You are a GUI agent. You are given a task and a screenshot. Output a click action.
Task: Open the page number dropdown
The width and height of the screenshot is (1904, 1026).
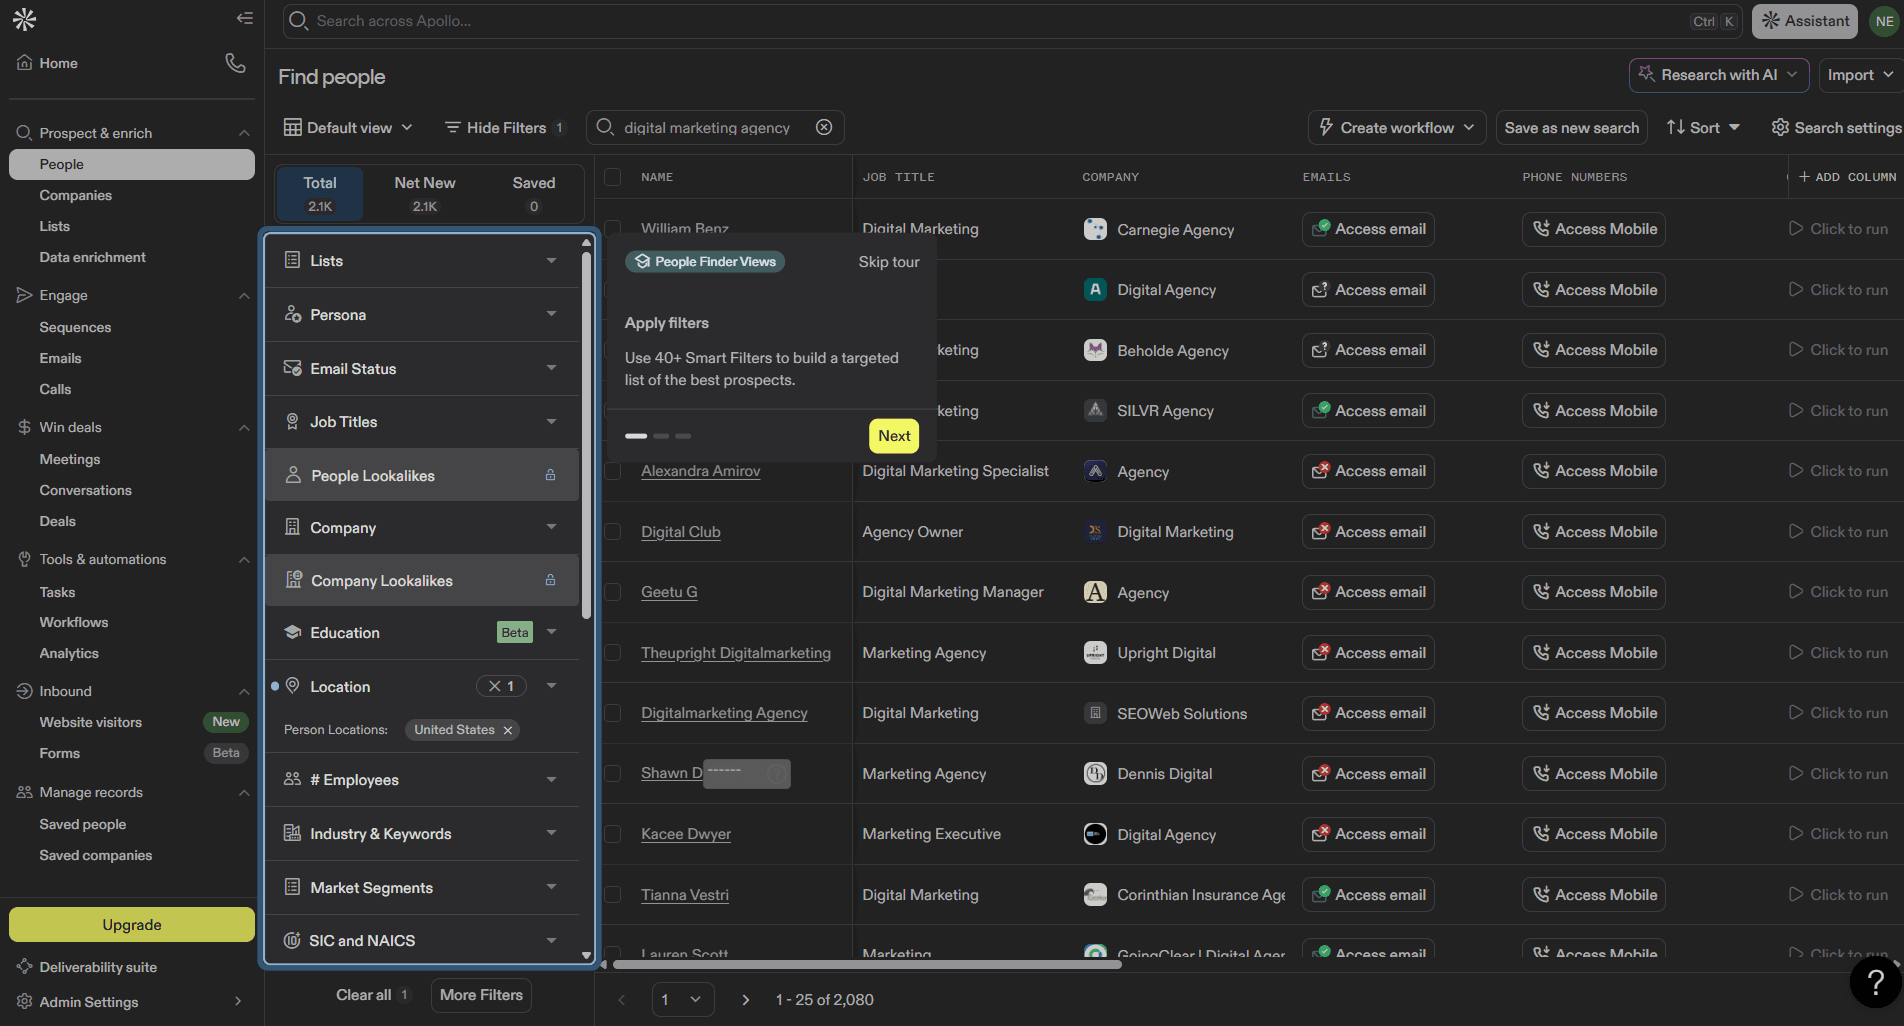tap(683, 999)
